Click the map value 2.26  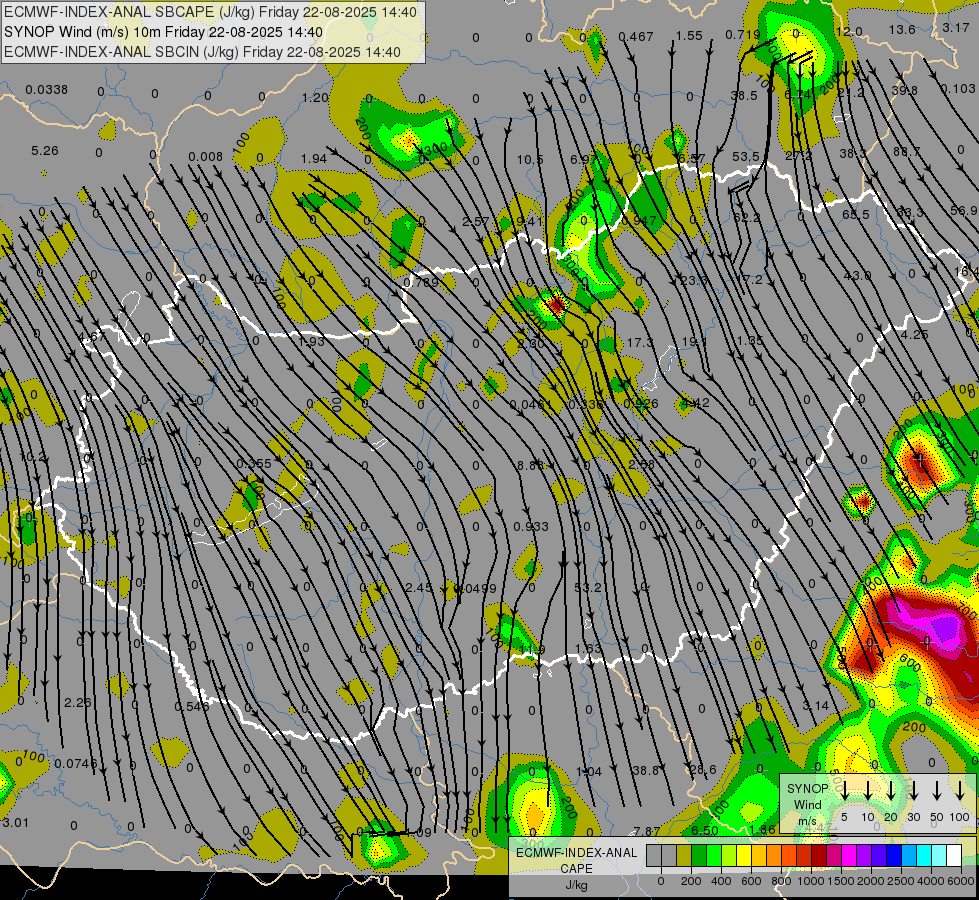coord(77,703)
